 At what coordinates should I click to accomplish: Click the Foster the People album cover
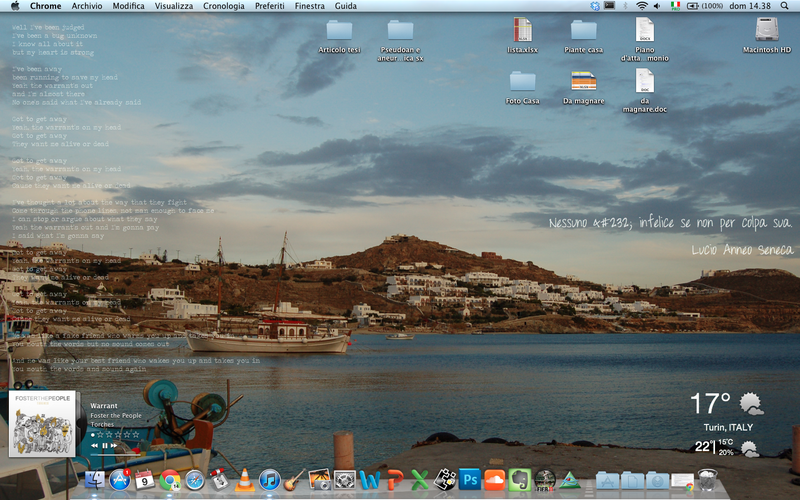pos(42,424)
